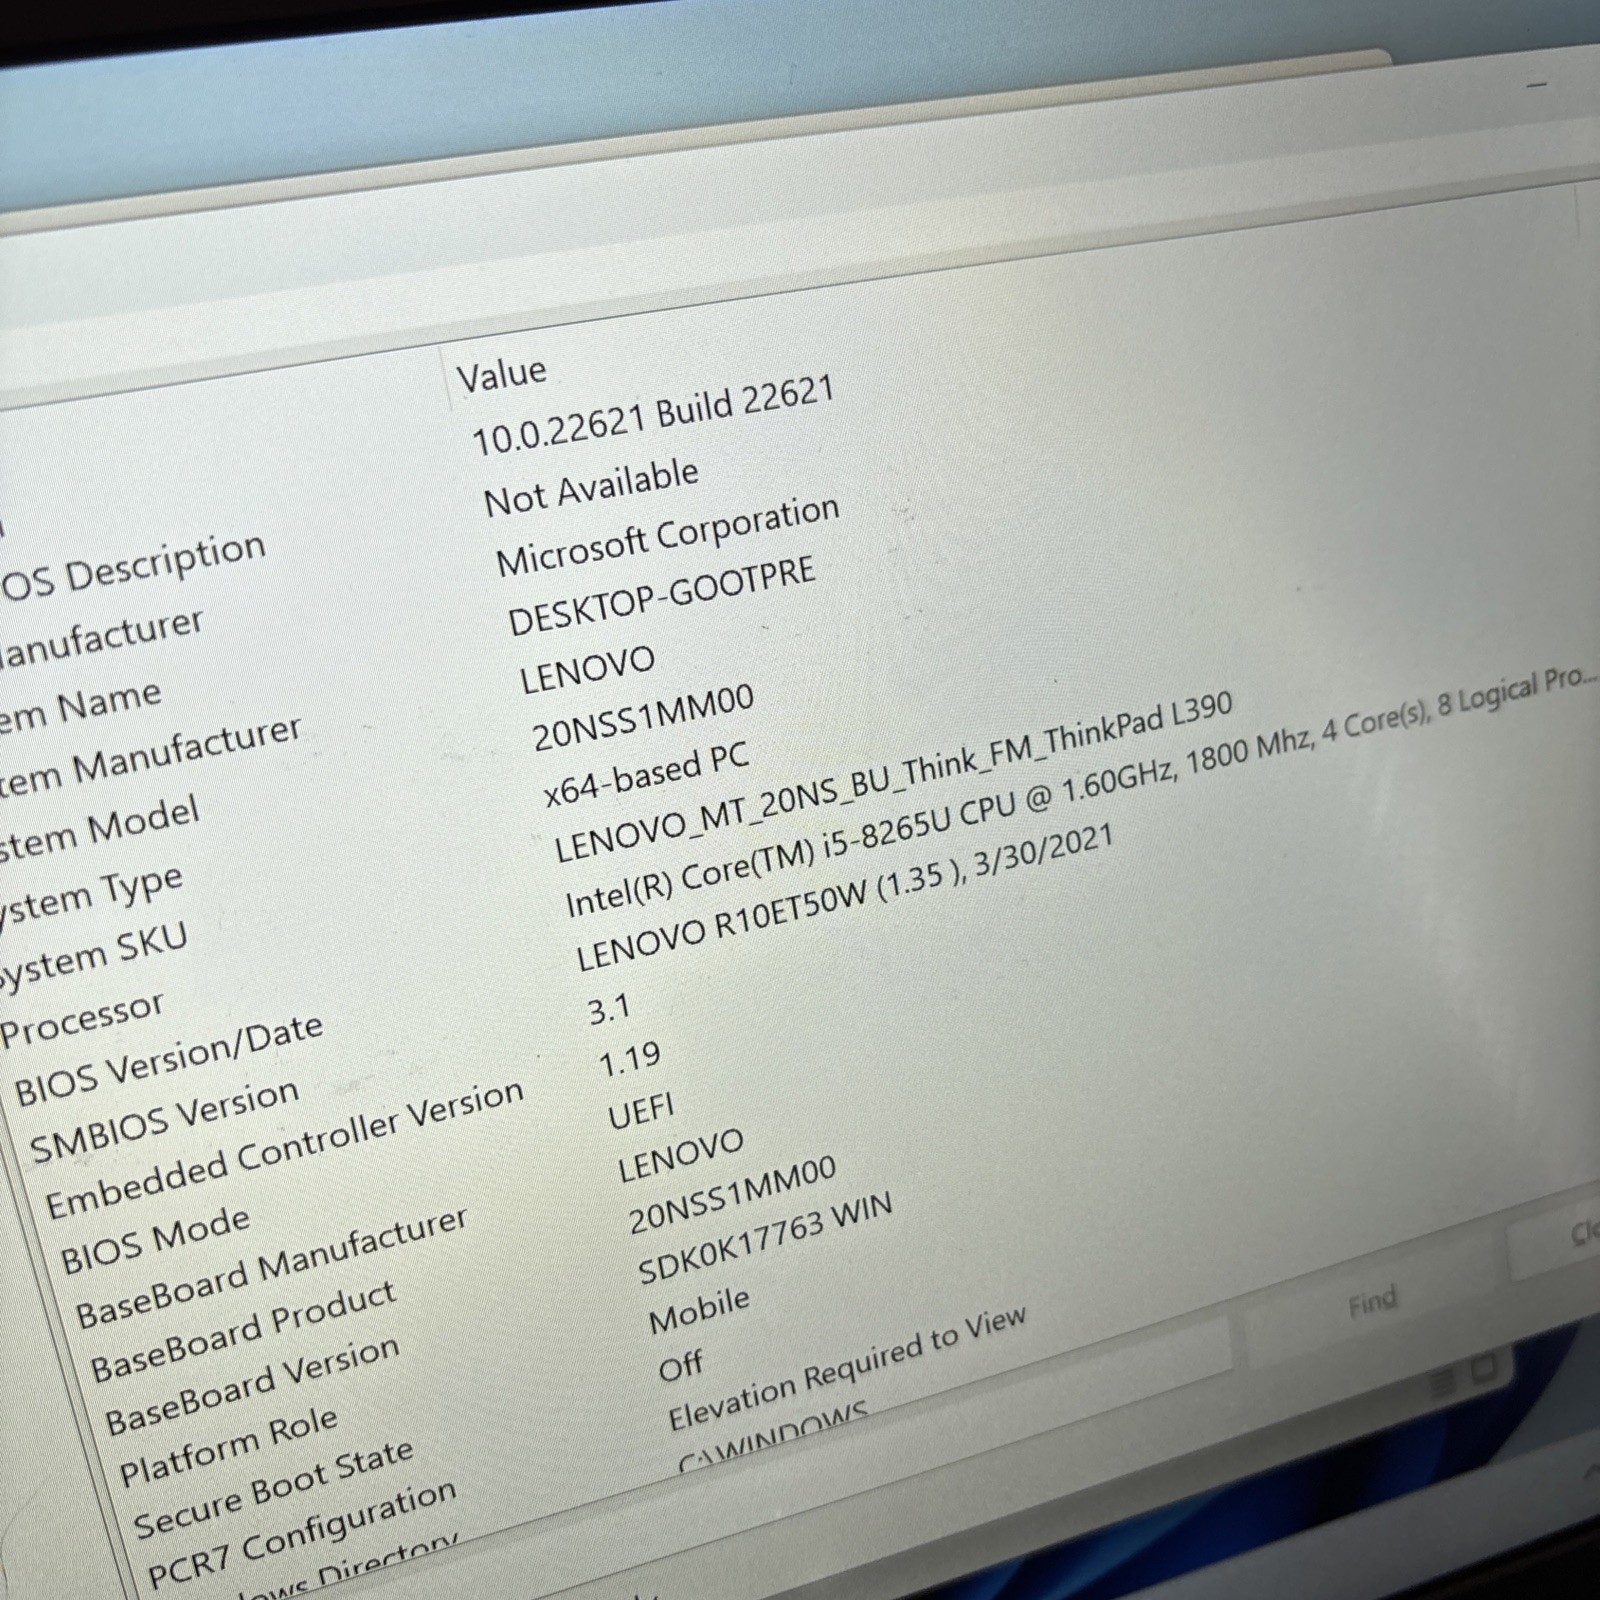Select the SMBIOS Version item label
Screen dimensions: 1600x1600
coord(164,1122)
